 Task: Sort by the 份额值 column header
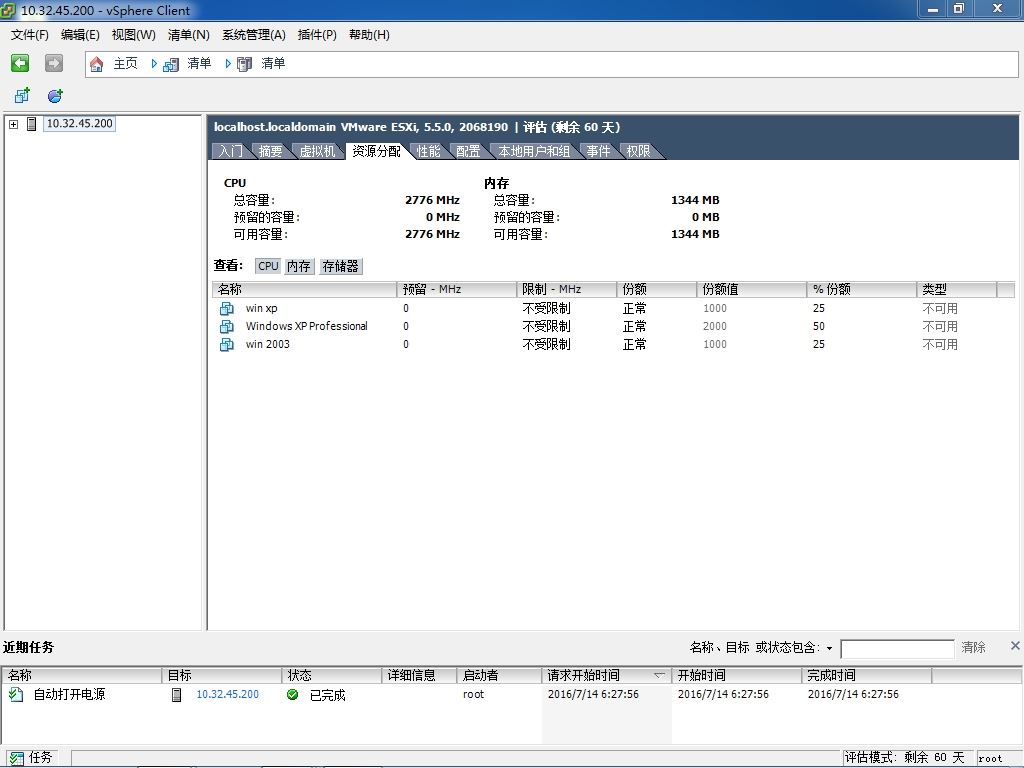(x=751, y=289)
